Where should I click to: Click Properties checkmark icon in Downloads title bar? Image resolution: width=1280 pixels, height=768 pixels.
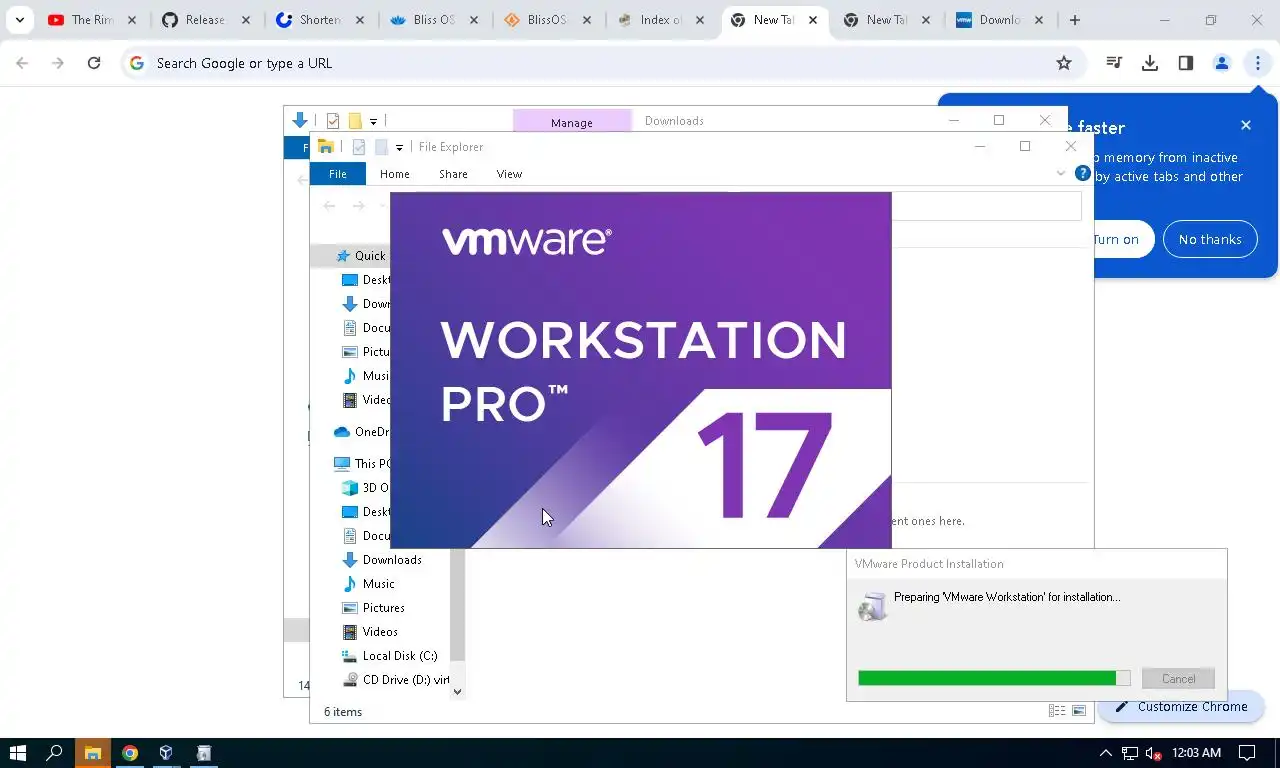tap(333, 121)
